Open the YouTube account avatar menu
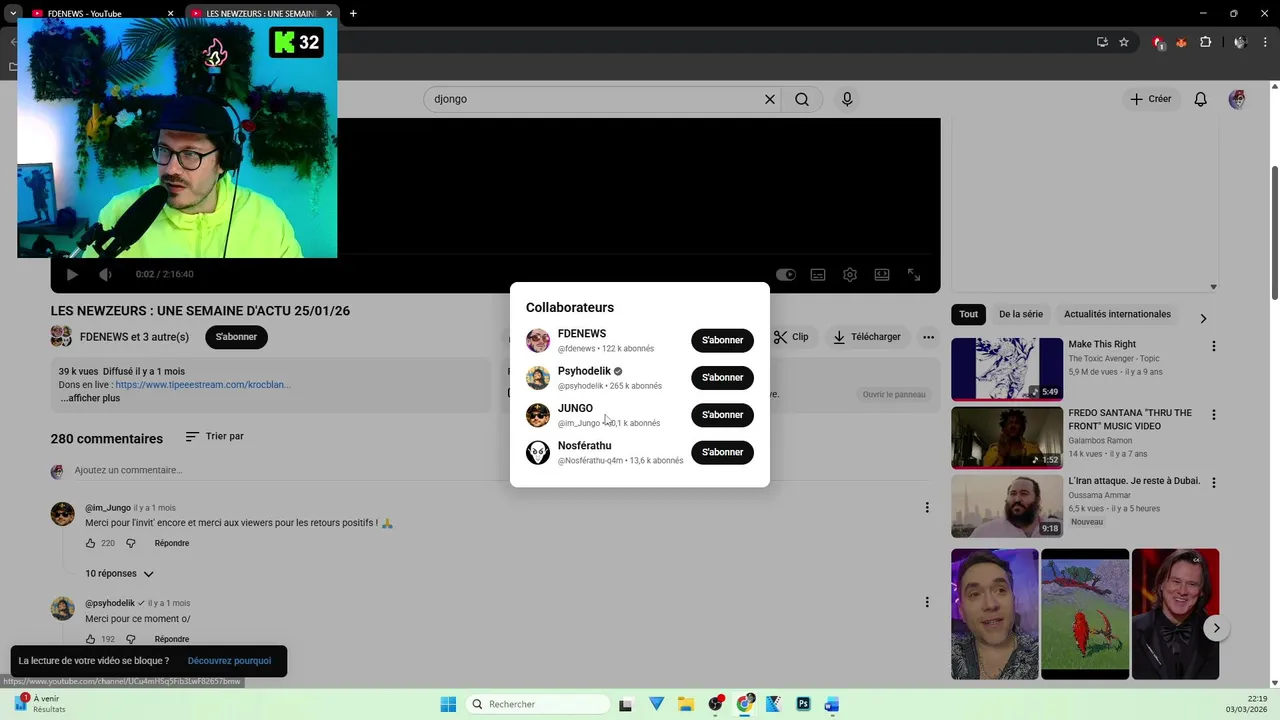Image resolution: width=1280 pixels, height=720 pixels. coord(1237,99)
